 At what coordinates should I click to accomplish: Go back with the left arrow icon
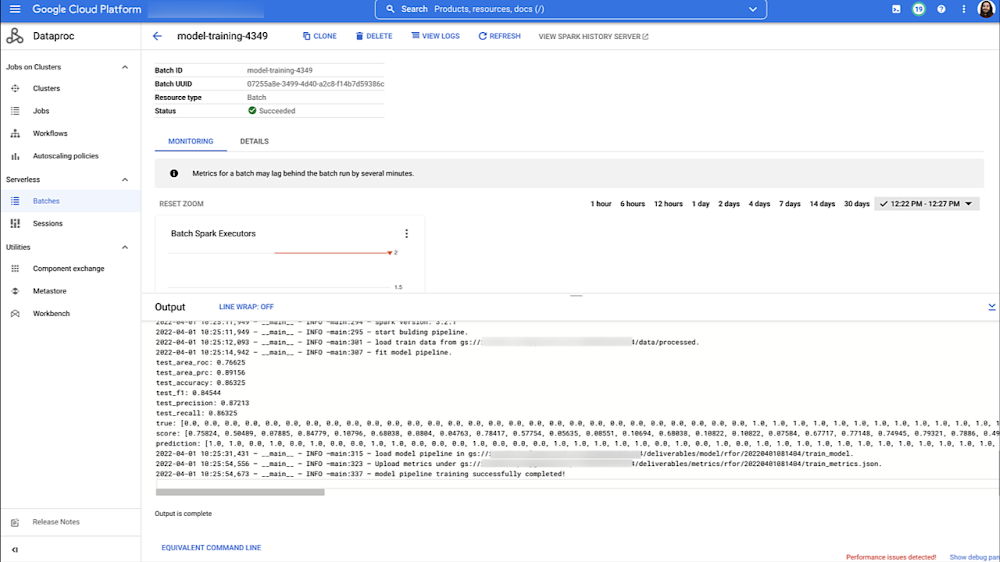pos(157,36)
